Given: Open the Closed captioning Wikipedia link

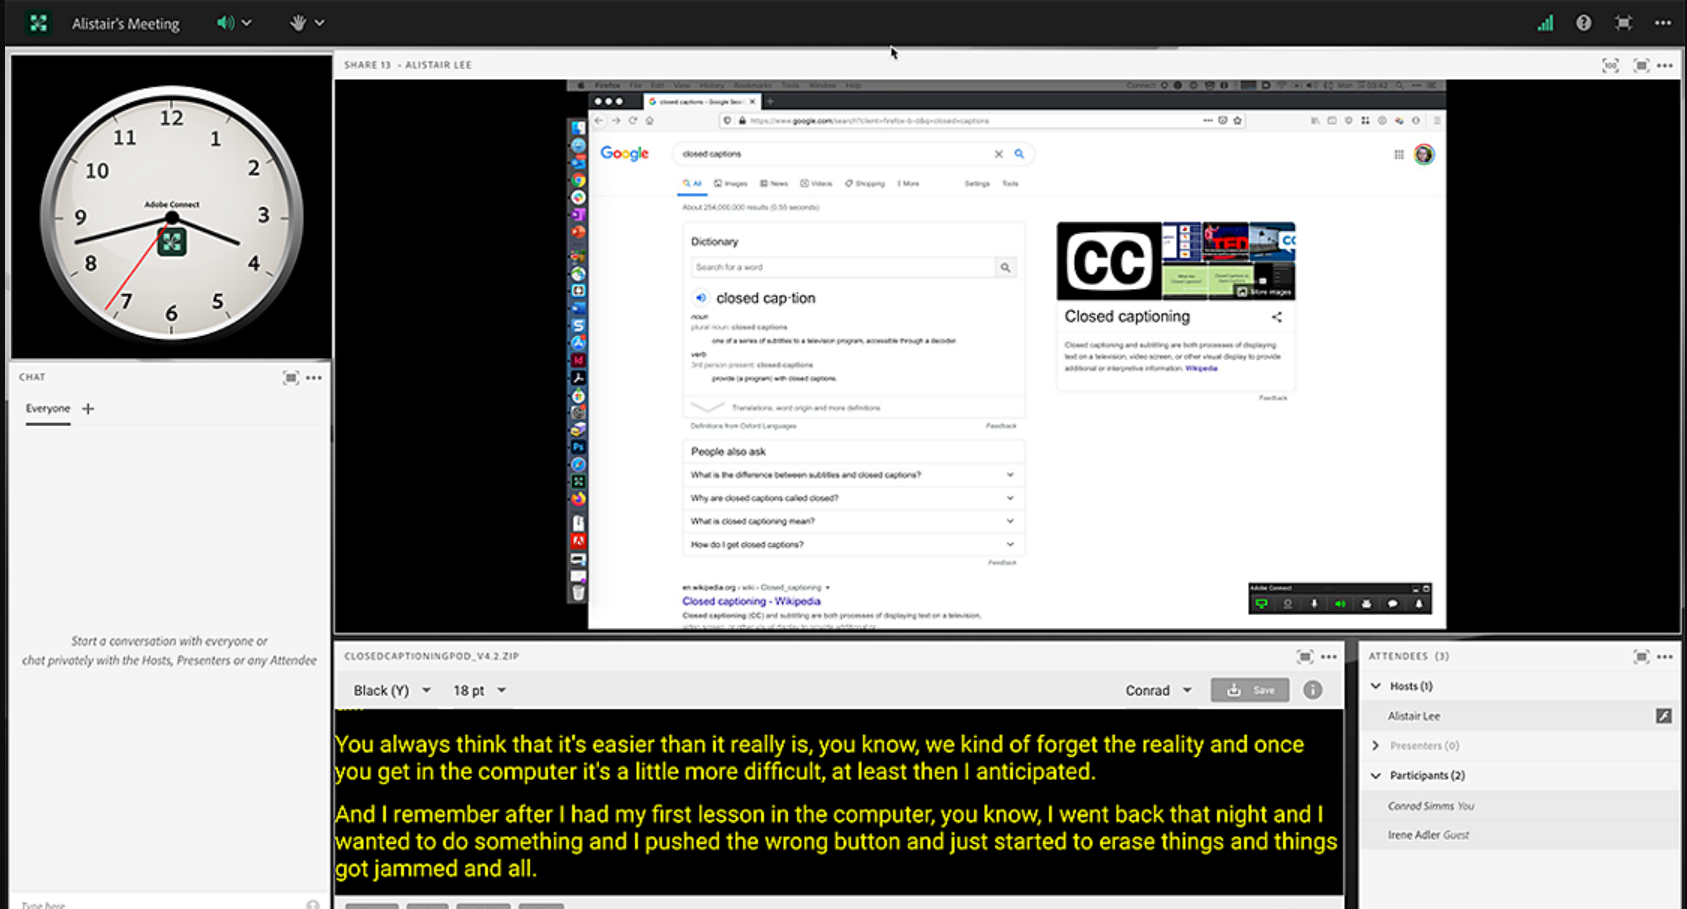Looking at the screenshot, I should coord(751,601).
